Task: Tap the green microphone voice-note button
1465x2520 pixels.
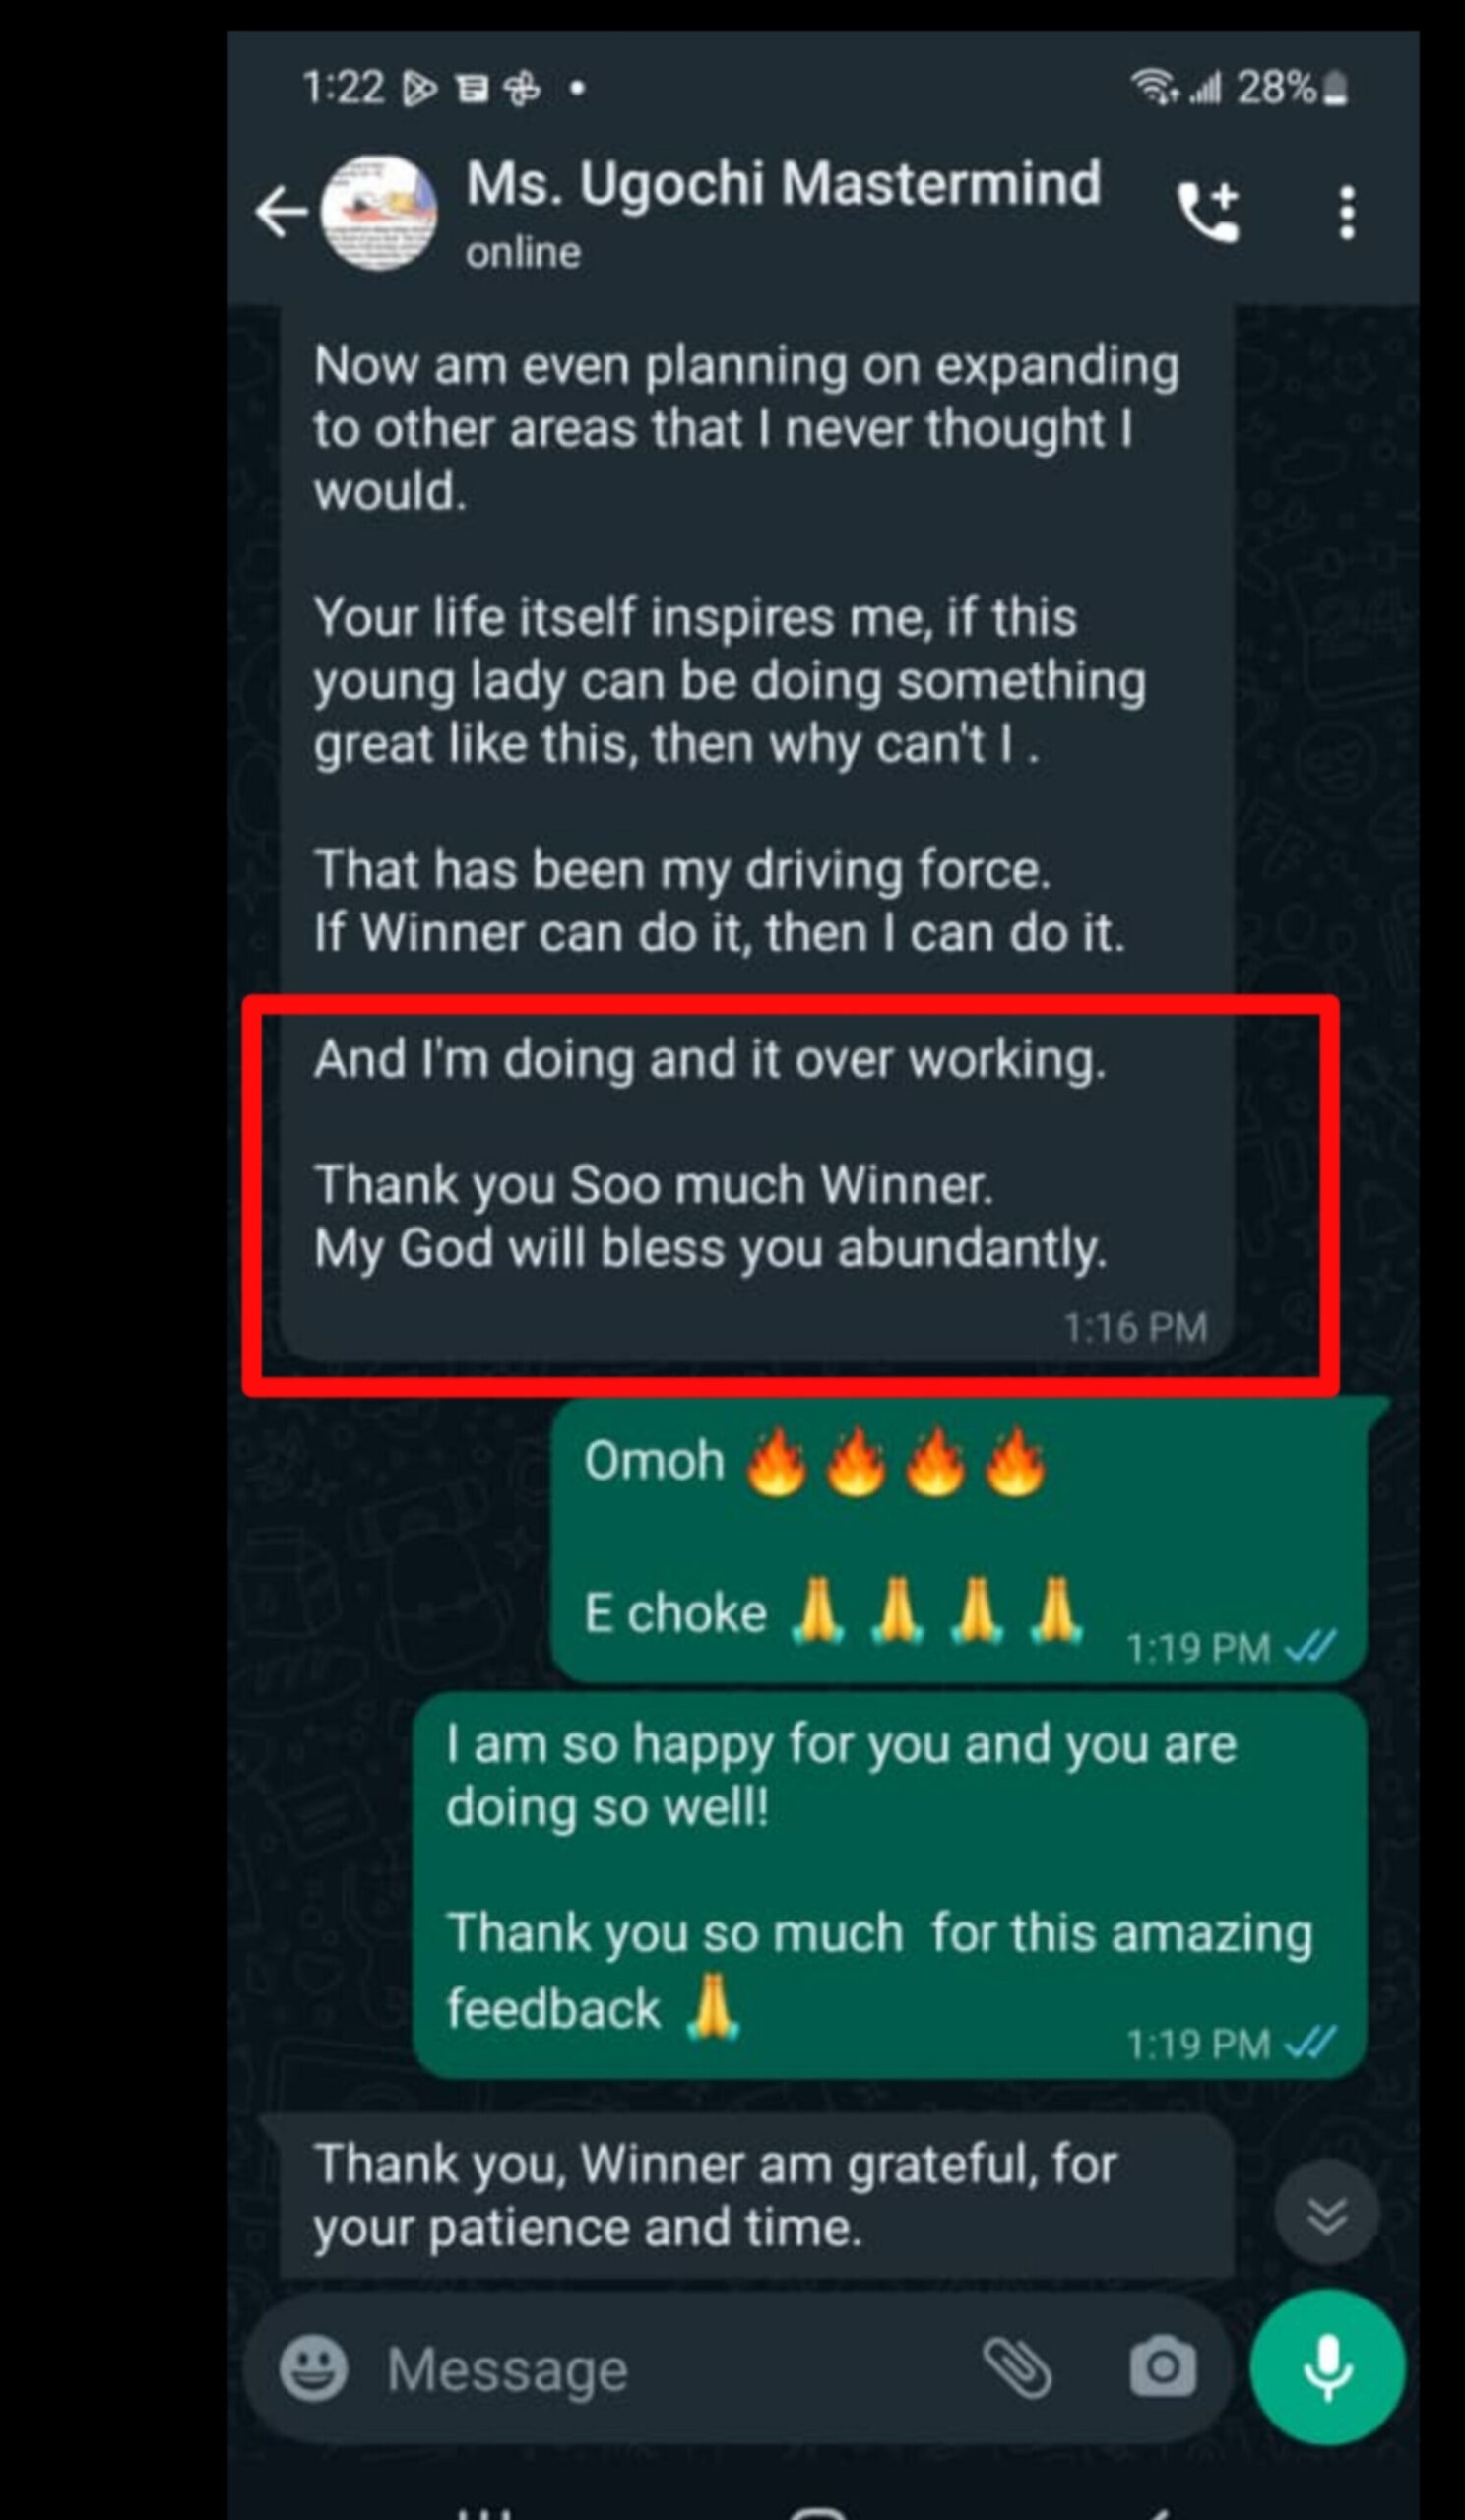Action: [1327, 2368]
